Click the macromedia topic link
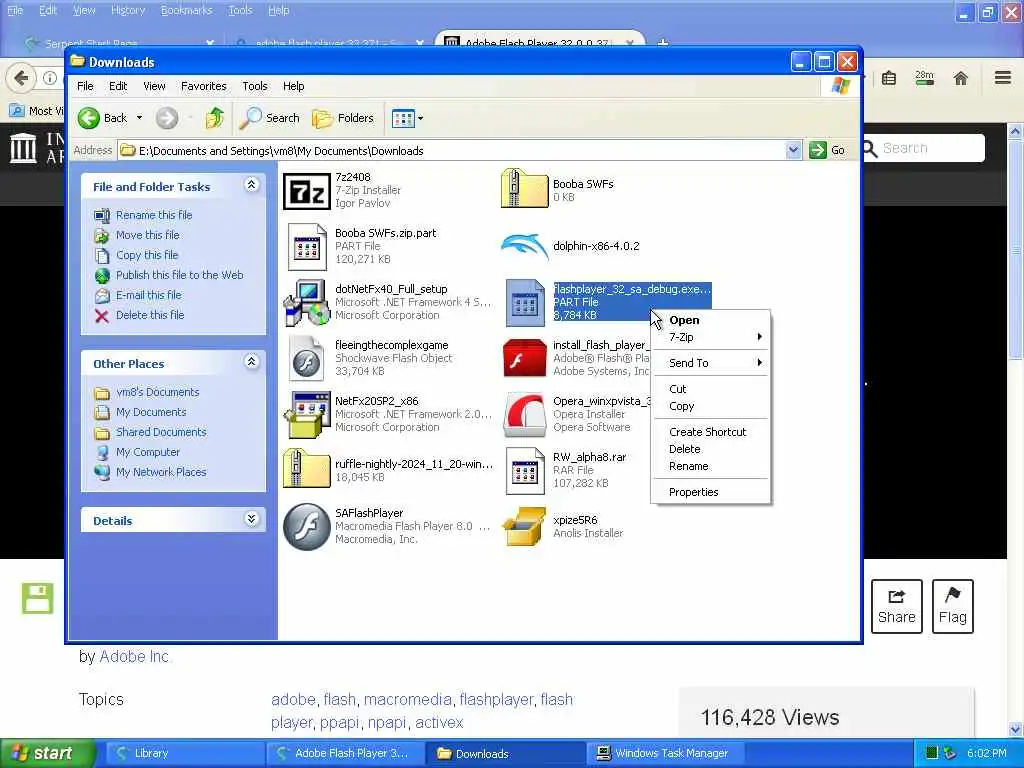The height and width of the screenshot is (768, 1024). coord(408,700)
